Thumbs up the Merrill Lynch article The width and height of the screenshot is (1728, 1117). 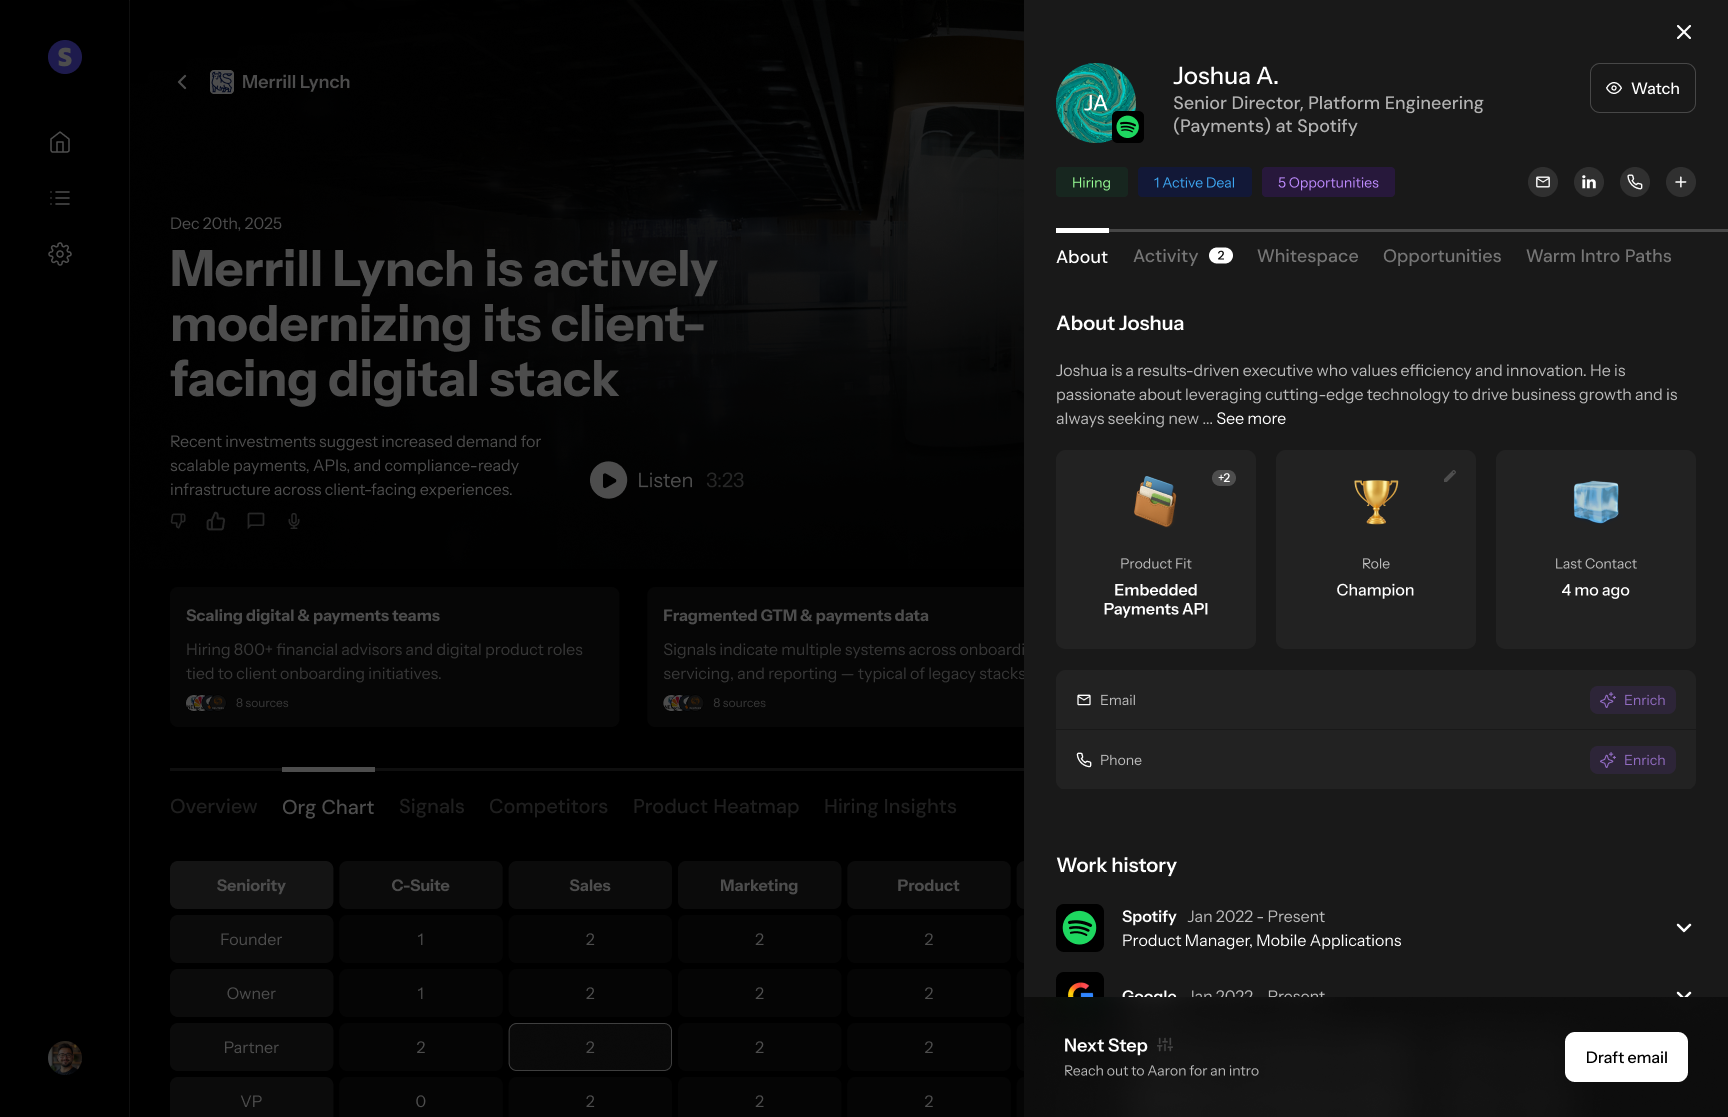(216, 521)
